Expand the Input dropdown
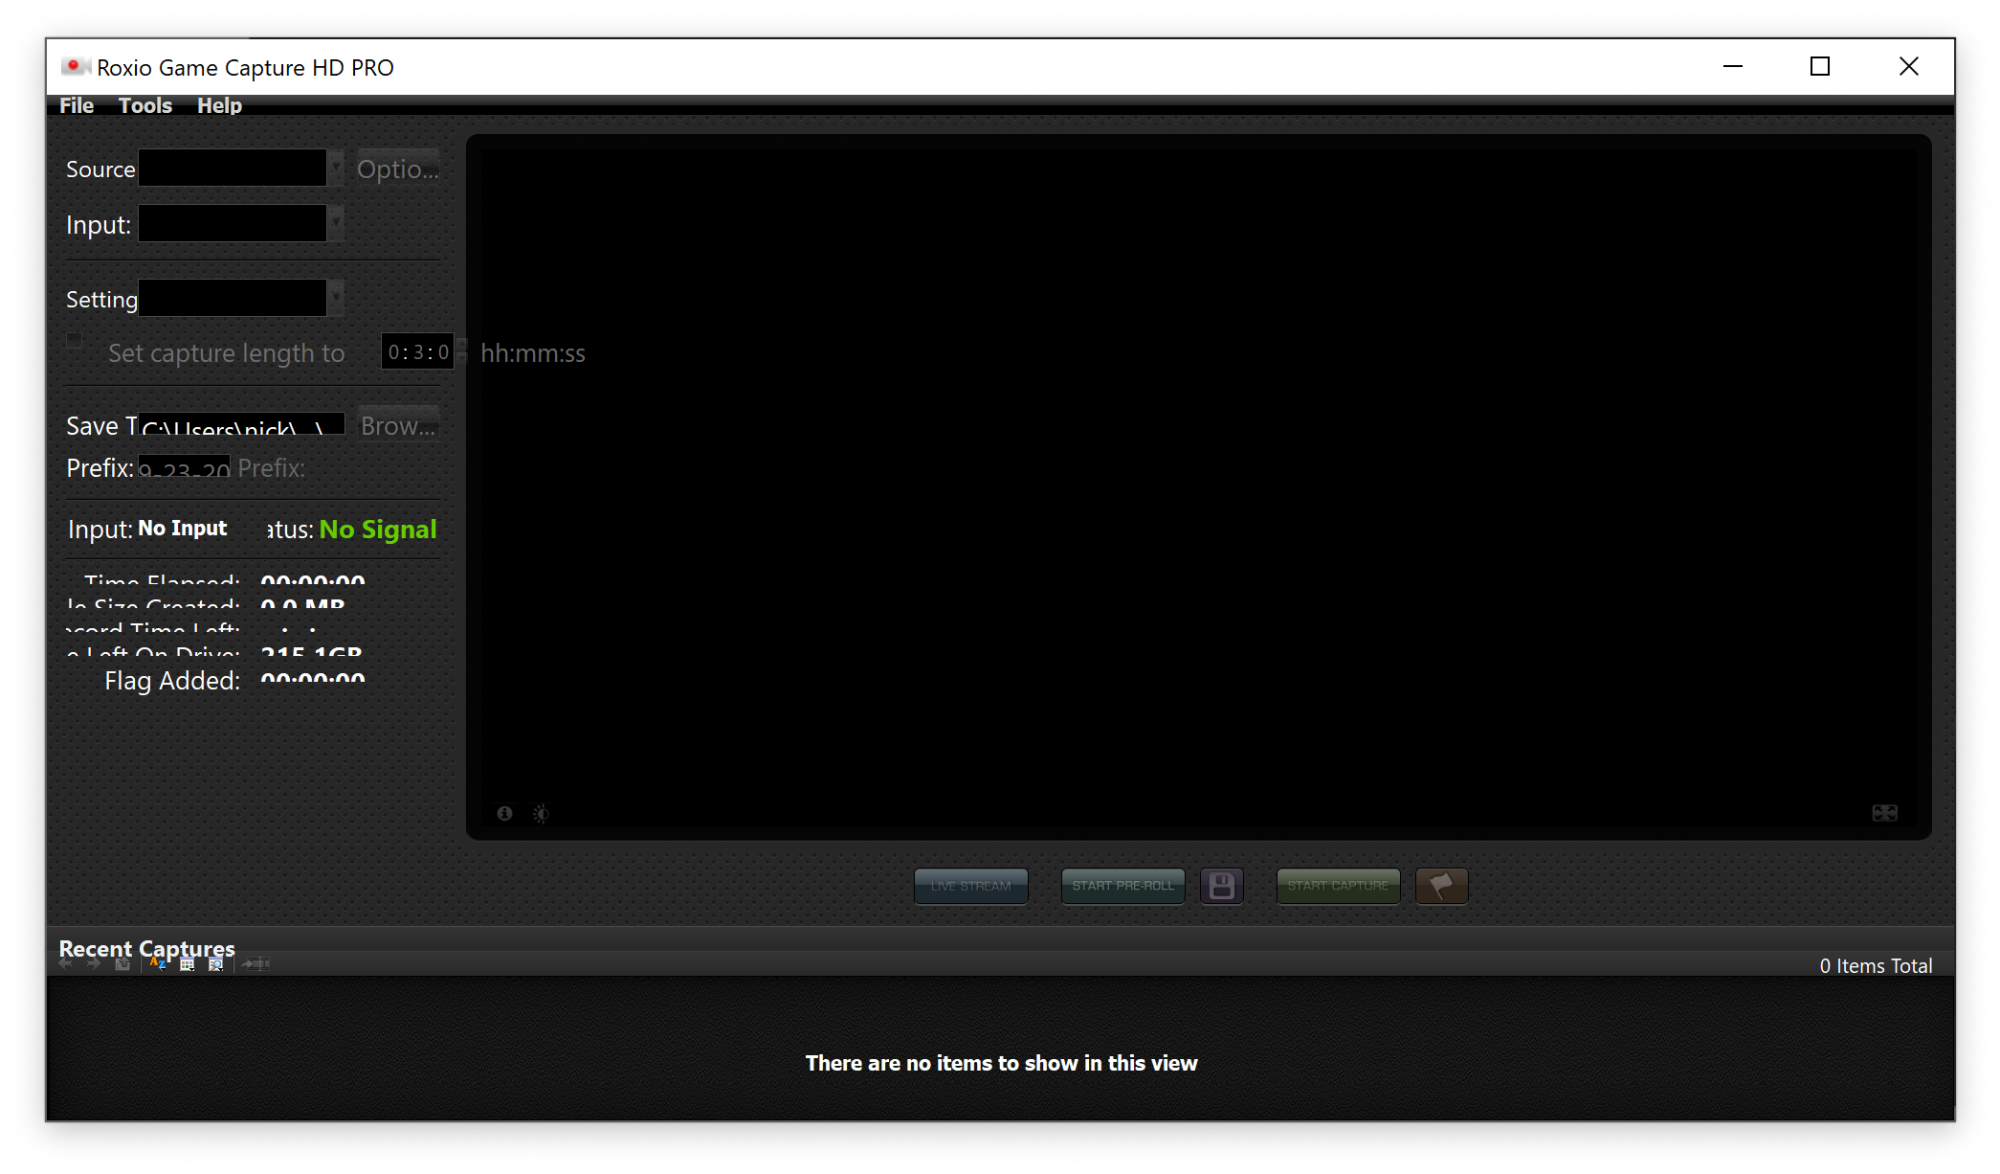Image resolution: width=2000 pixels, height=1174 pixels. tap(240, 223)
